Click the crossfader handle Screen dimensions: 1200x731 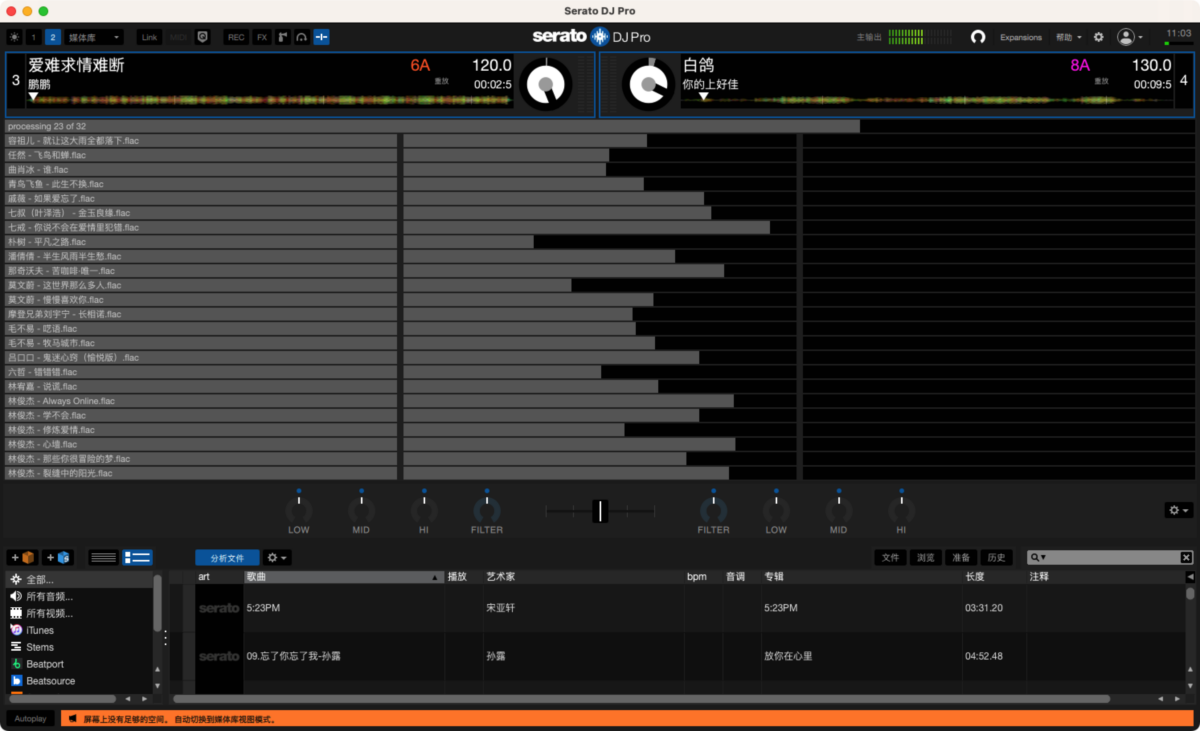click(600, 511)
